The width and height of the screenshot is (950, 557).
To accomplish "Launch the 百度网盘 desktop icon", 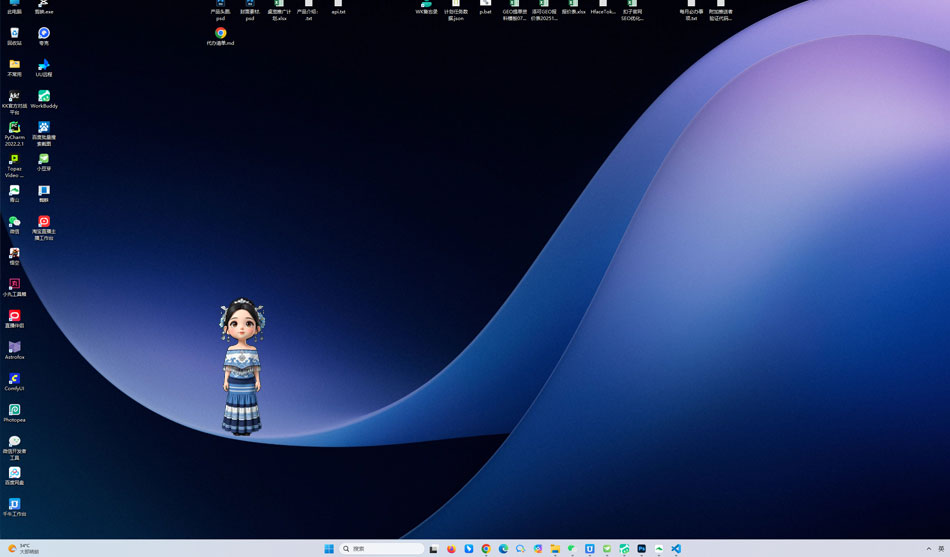I will click(x=15, y=476).
